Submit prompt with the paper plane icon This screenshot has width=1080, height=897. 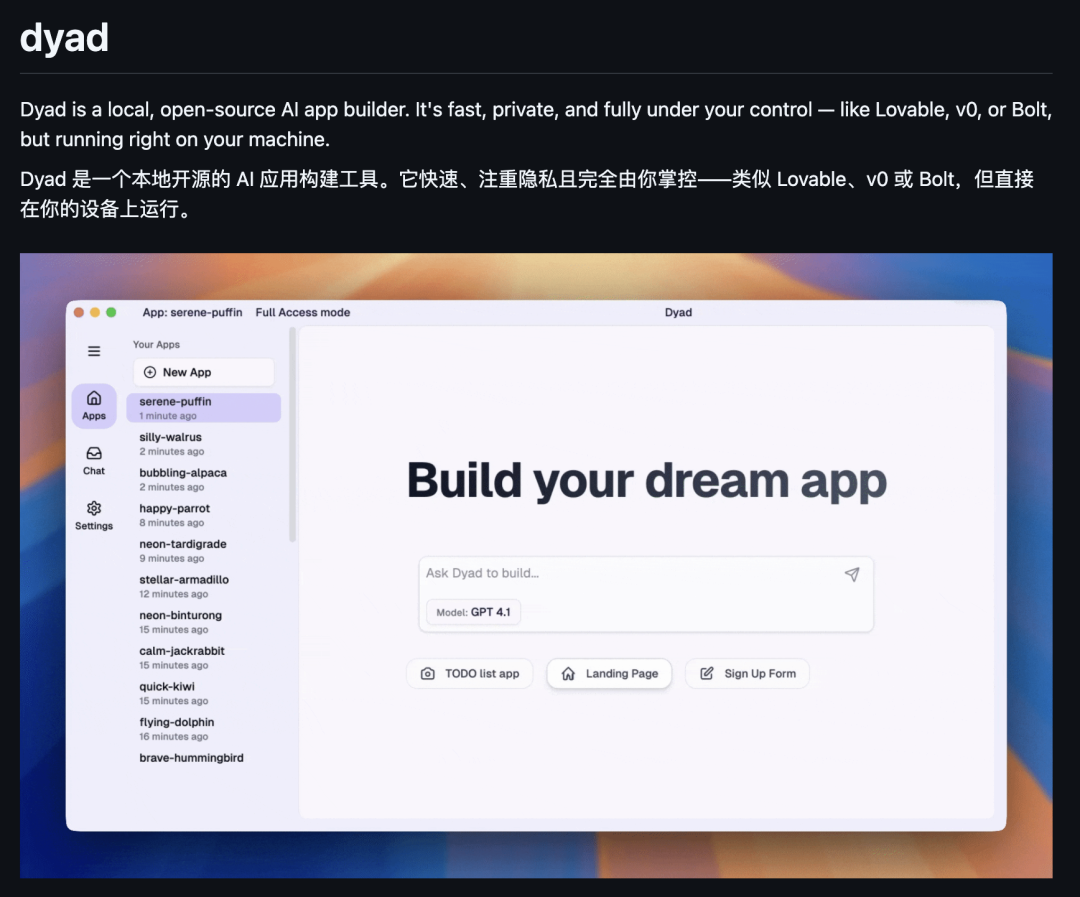851,574
